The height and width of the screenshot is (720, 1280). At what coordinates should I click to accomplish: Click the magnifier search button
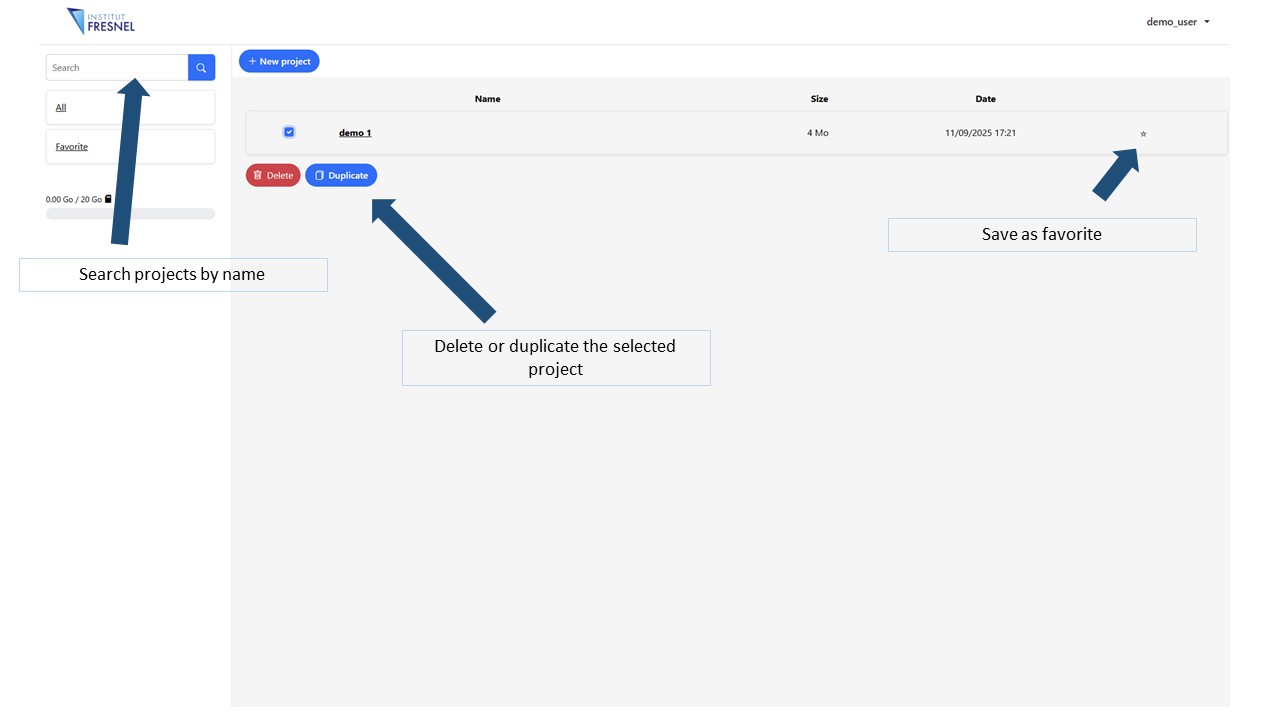pyautogui.click(x=201, y=68)
